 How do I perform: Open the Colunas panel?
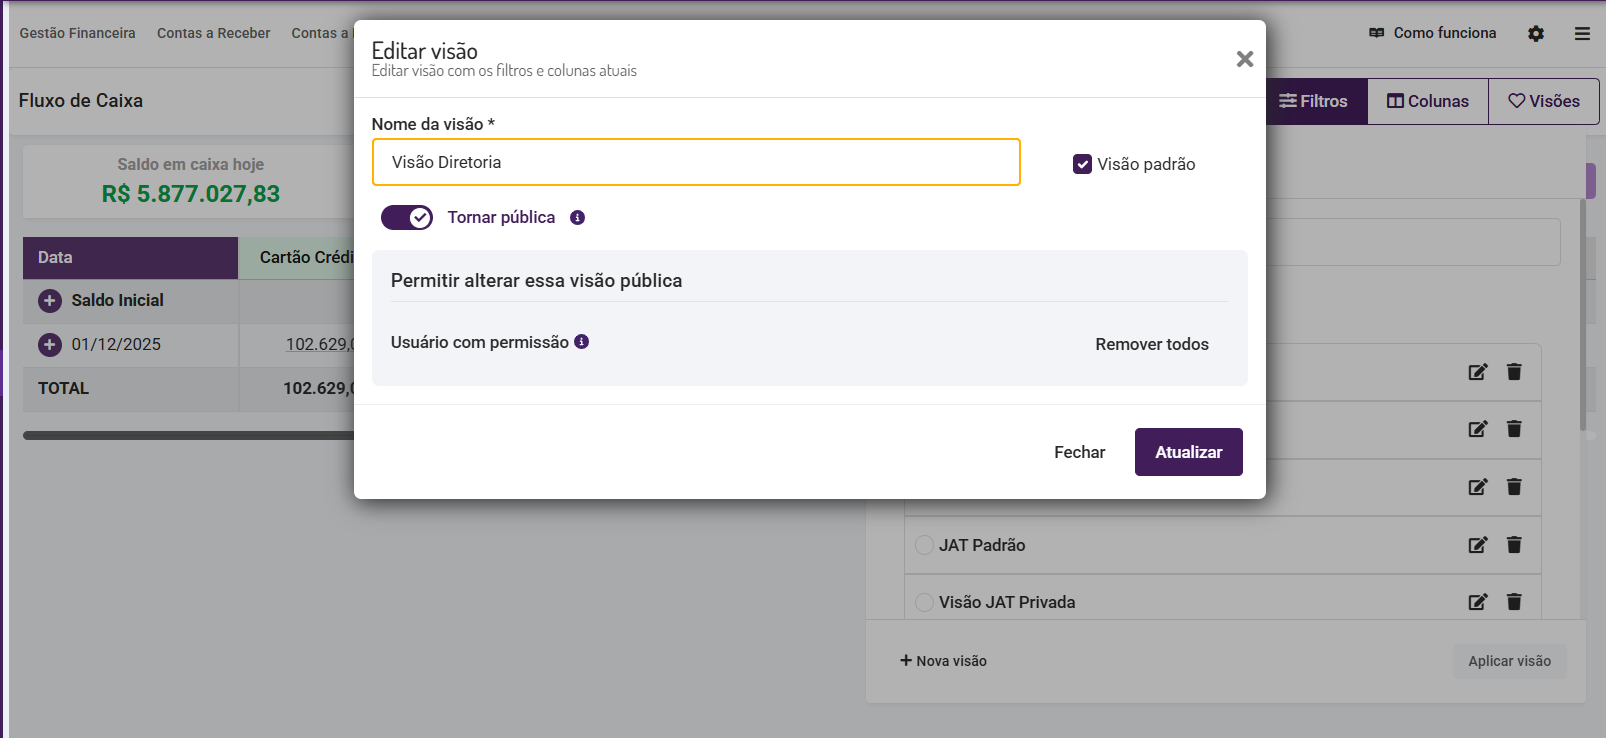pyautogui.click(x=1427, y=102)
